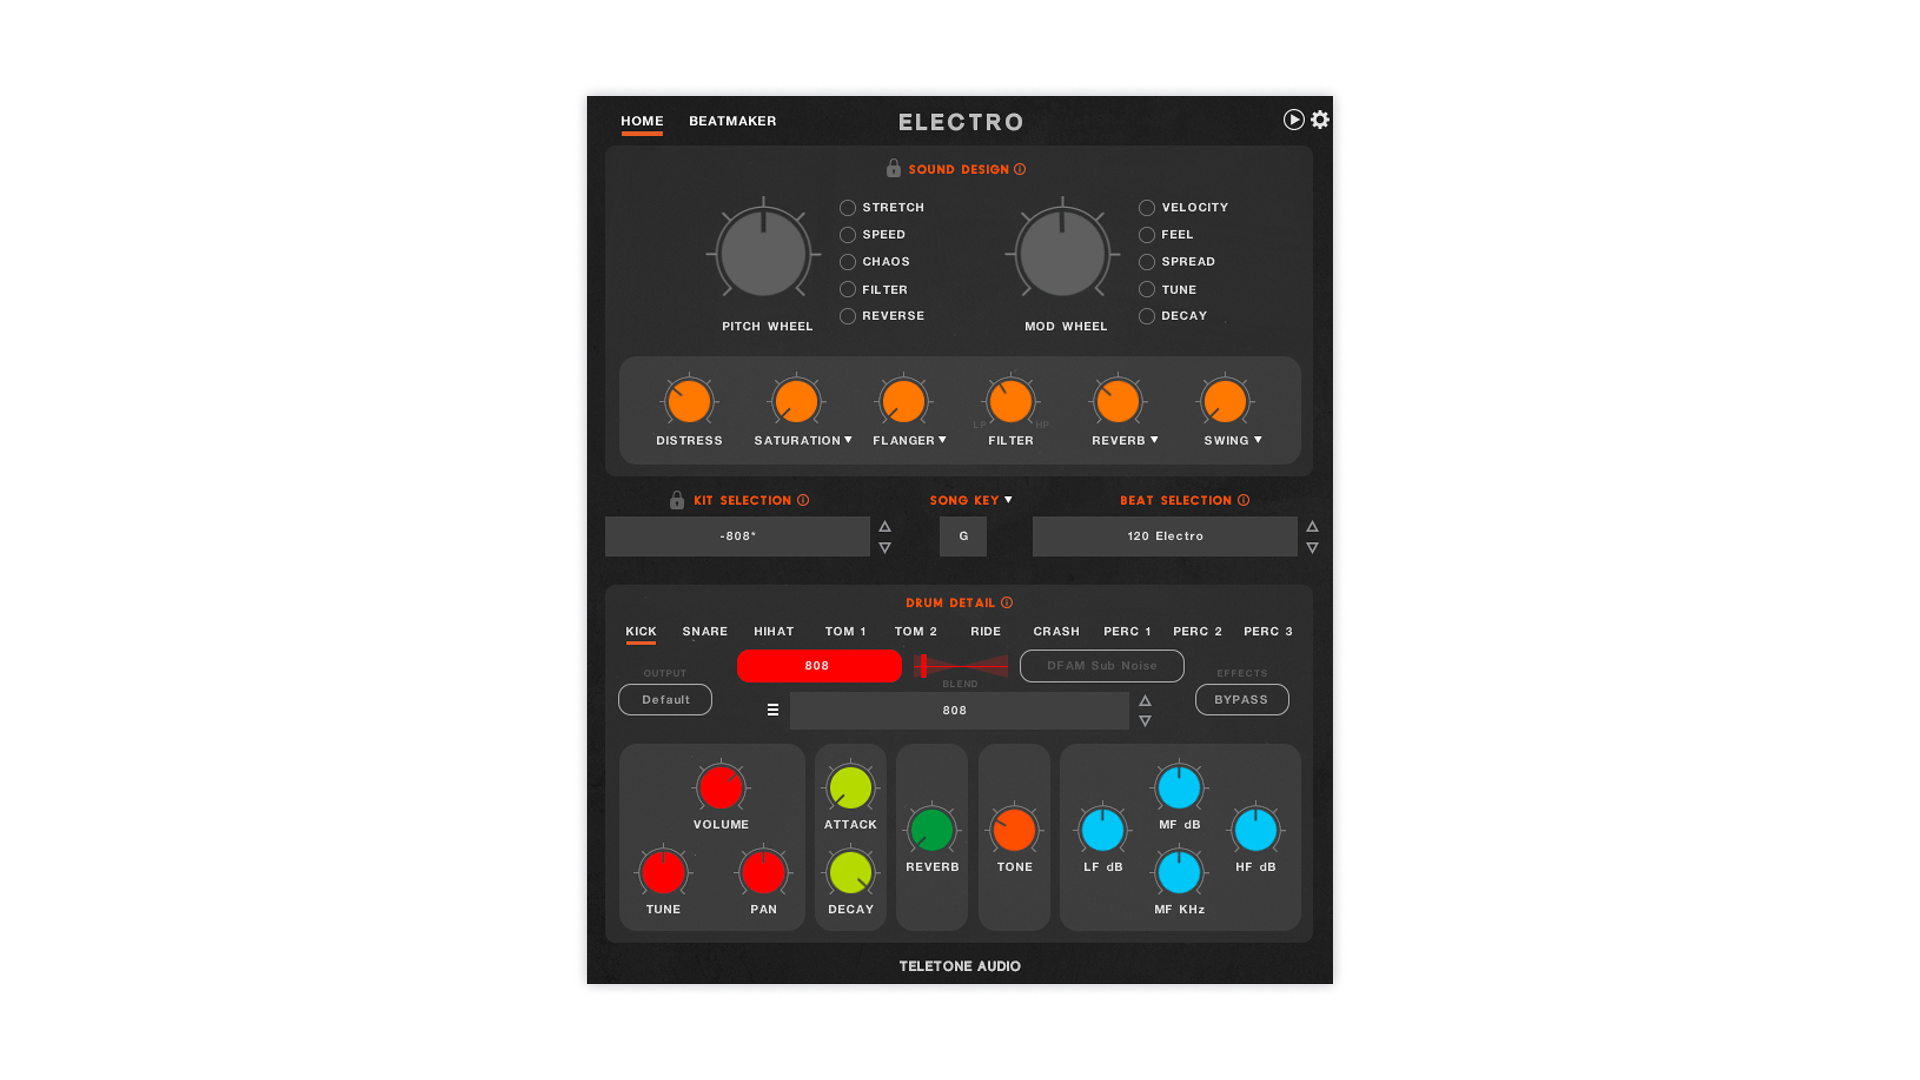Click the Sound Design info icon
The height and width of the screenshot is (1080, 1920).
pos(1020,169)
